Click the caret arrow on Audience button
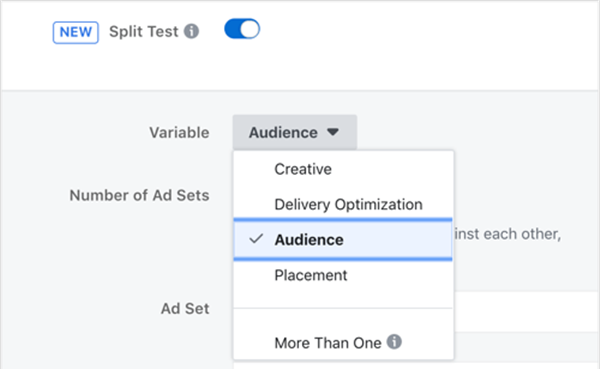This screenshot has height=369, width=600. point(333,132)
